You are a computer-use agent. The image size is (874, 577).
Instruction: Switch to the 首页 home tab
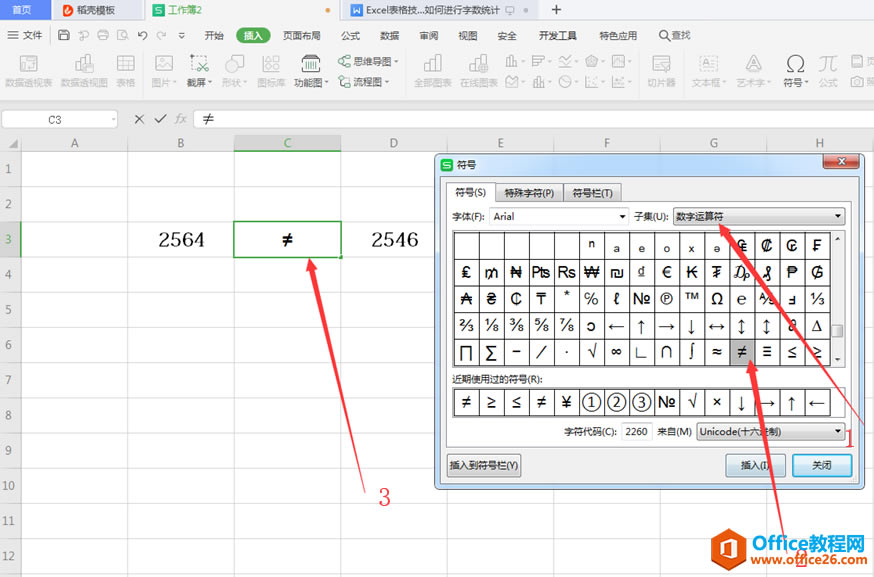(22, 10)
